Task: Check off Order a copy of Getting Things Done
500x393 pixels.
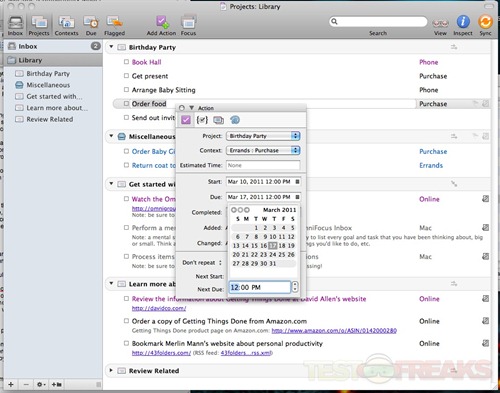Action: 126,321
